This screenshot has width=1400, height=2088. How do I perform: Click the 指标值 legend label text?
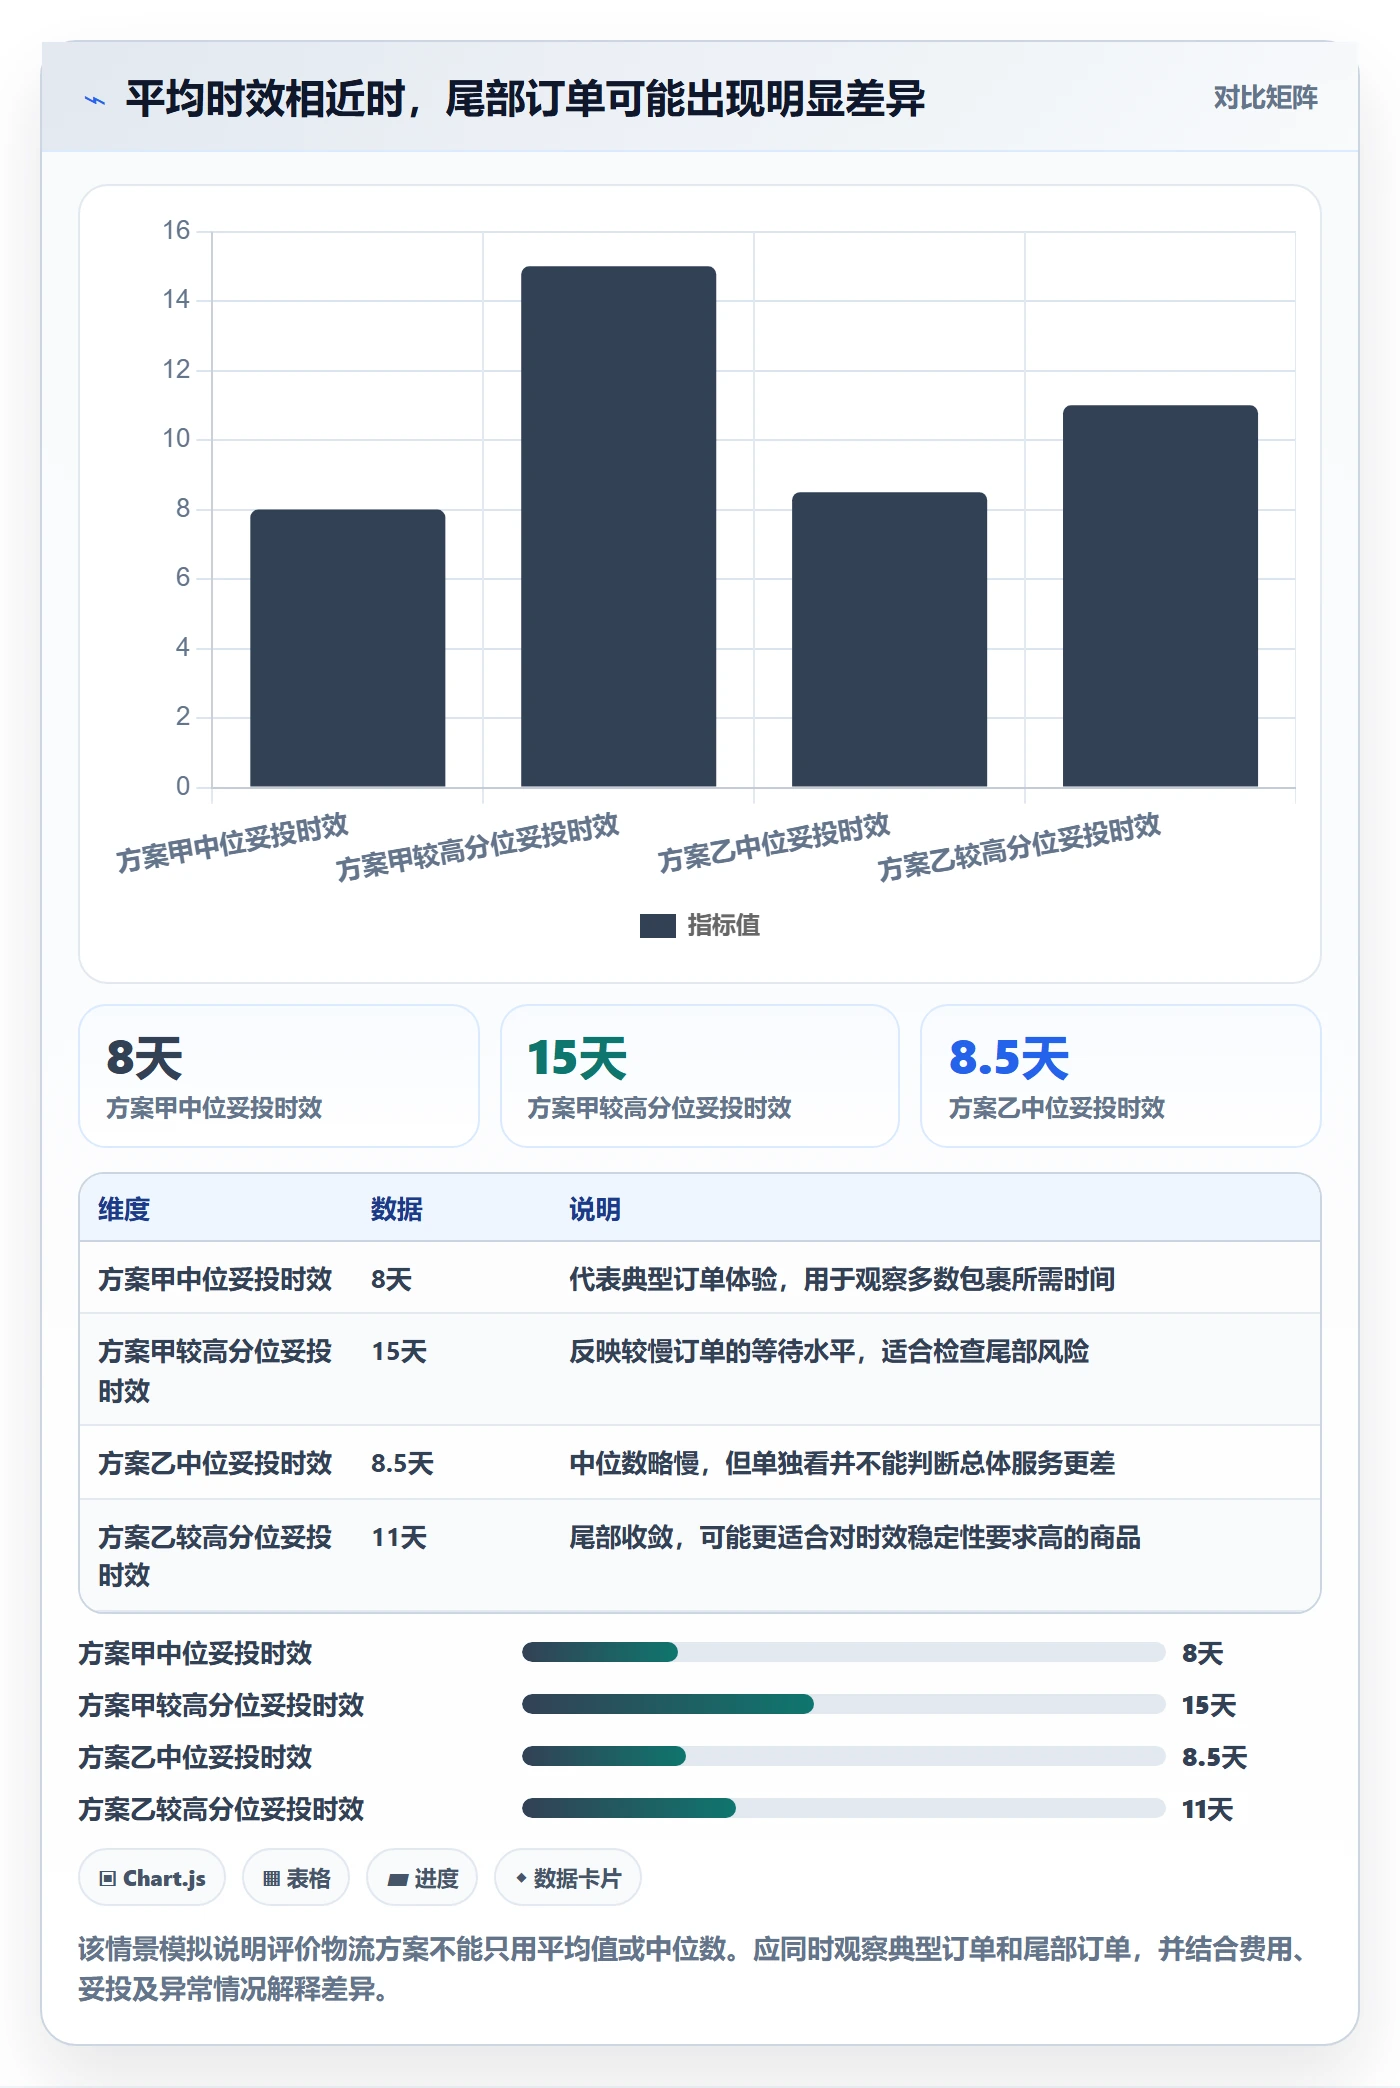coord(724,926)
